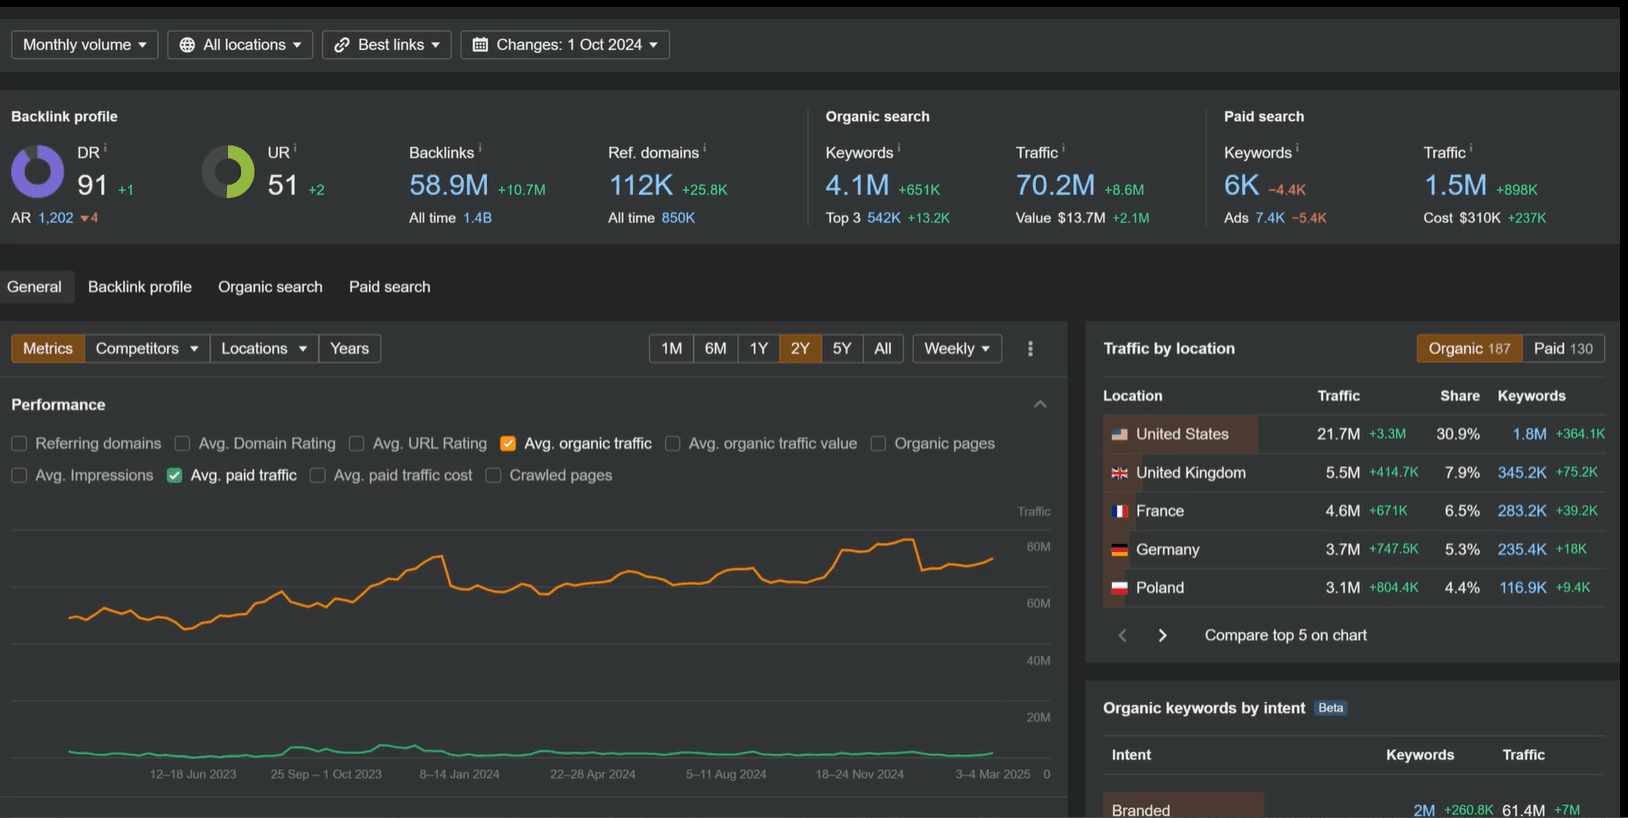
Task: Enable the Avg. URL Rating checkbox
Action: (356, 443)
